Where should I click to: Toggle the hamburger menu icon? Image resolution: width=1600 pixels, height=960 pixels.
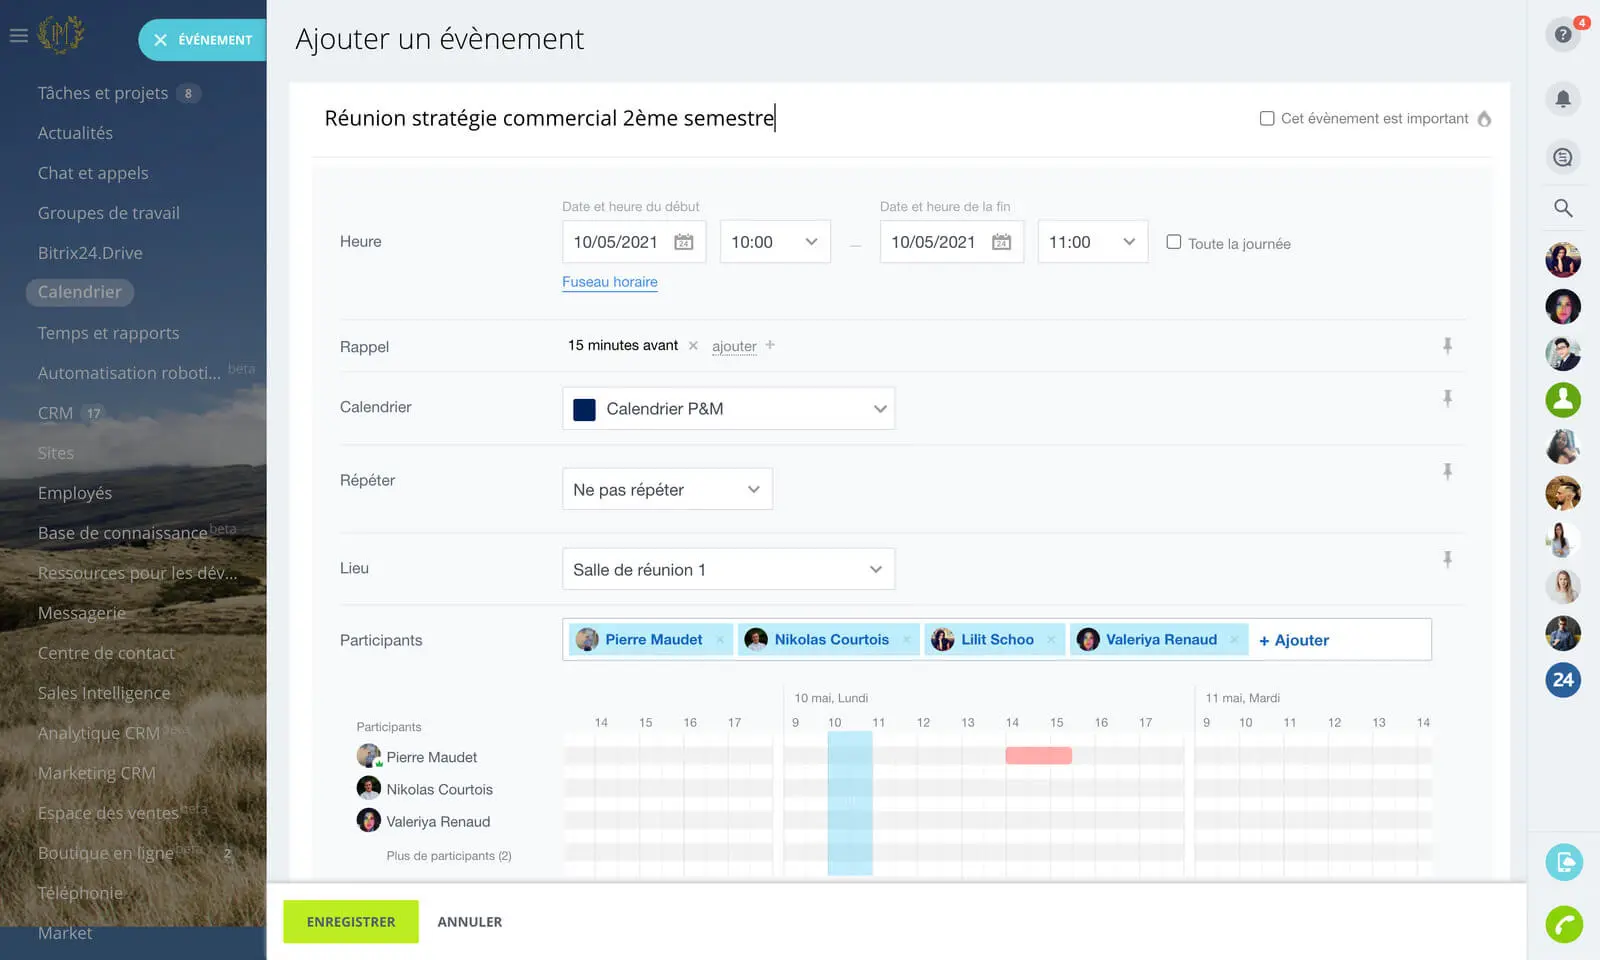click(x=18, y=36)
